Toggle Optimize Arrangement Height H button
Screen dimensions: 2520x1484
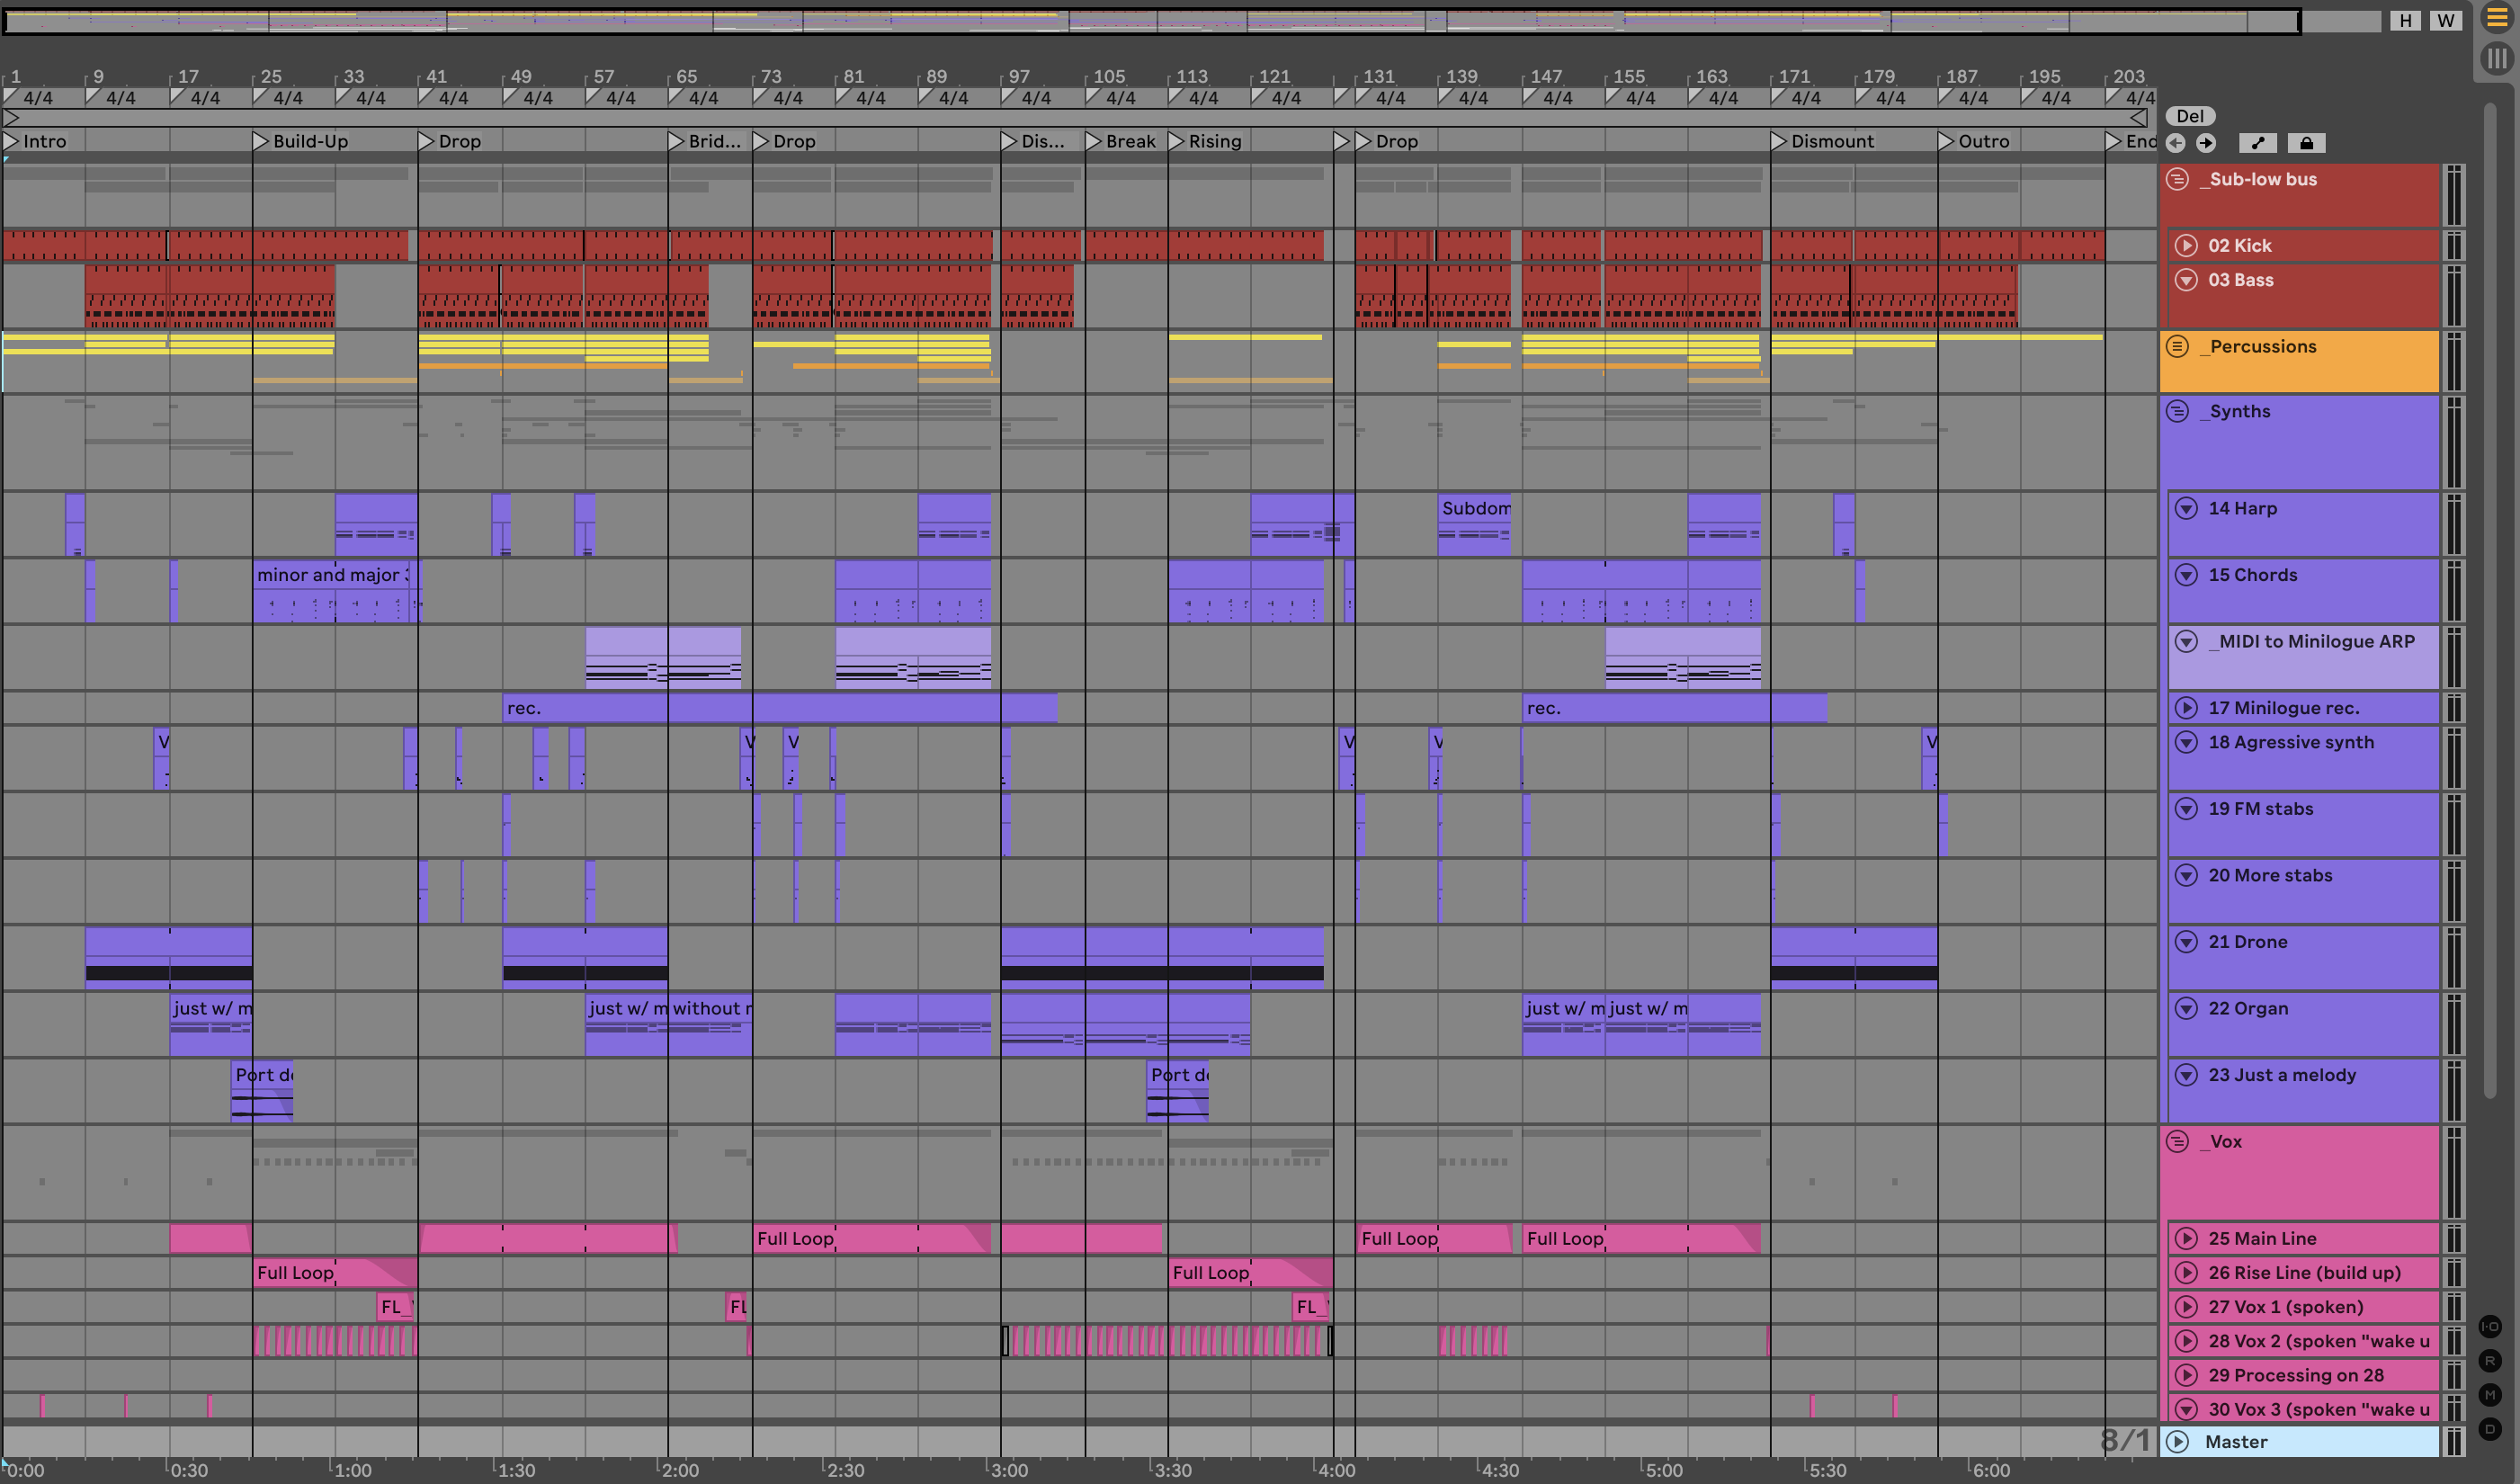2405,20
